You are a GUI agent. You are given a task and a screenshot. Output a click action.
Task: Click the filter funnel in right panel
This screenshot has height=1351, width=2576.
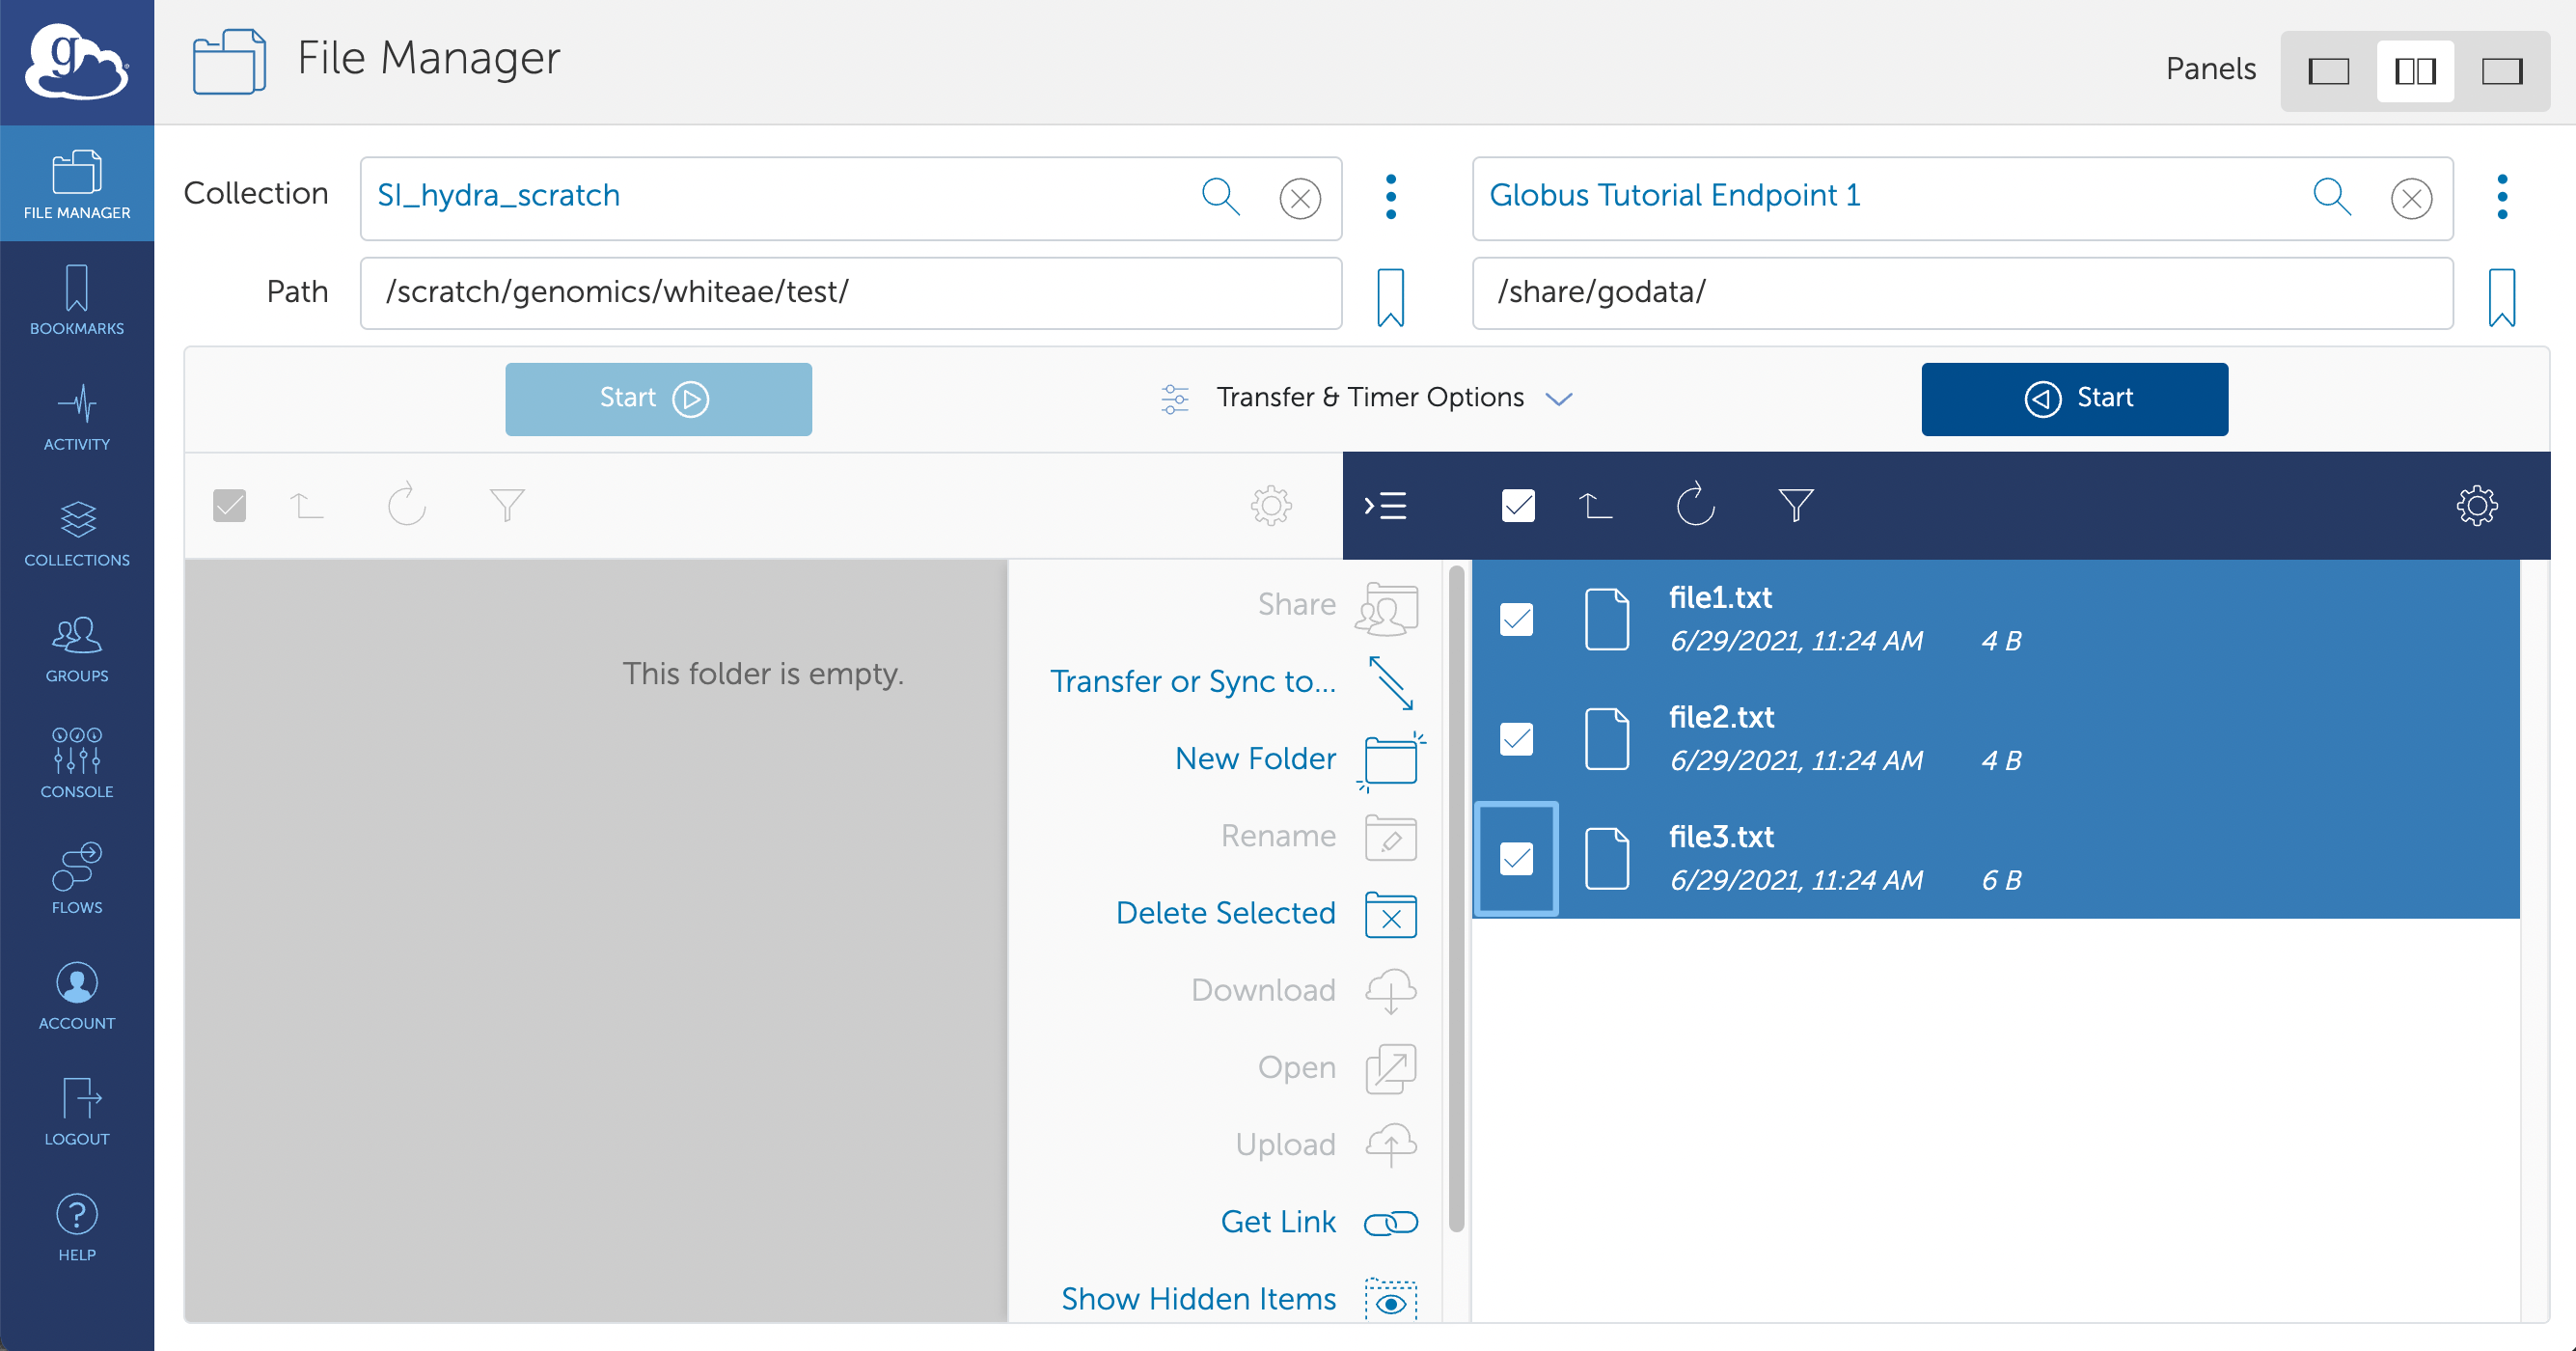[x=1795, y=505]
